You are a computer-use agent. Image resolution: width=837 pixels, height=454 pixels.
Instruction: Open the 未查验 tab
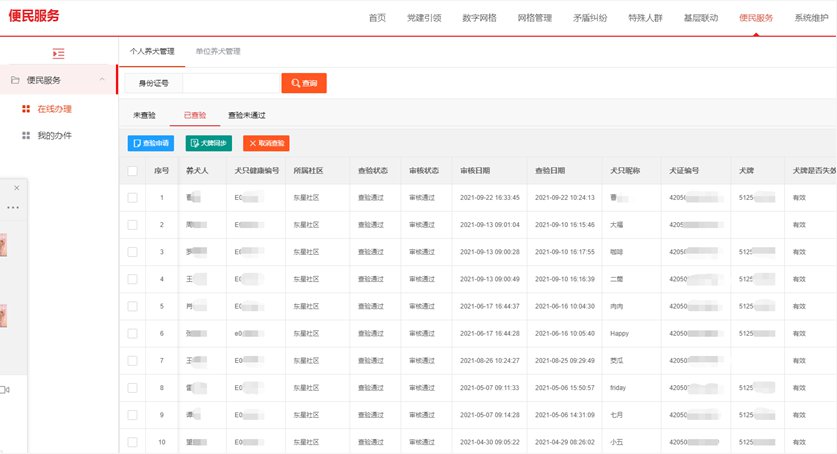tap(144, 115)
